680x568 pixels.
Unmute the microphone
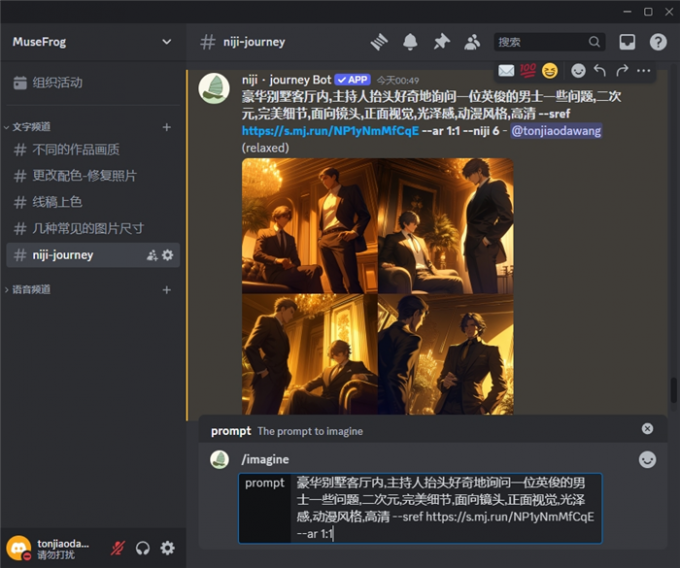click(118, 548)
